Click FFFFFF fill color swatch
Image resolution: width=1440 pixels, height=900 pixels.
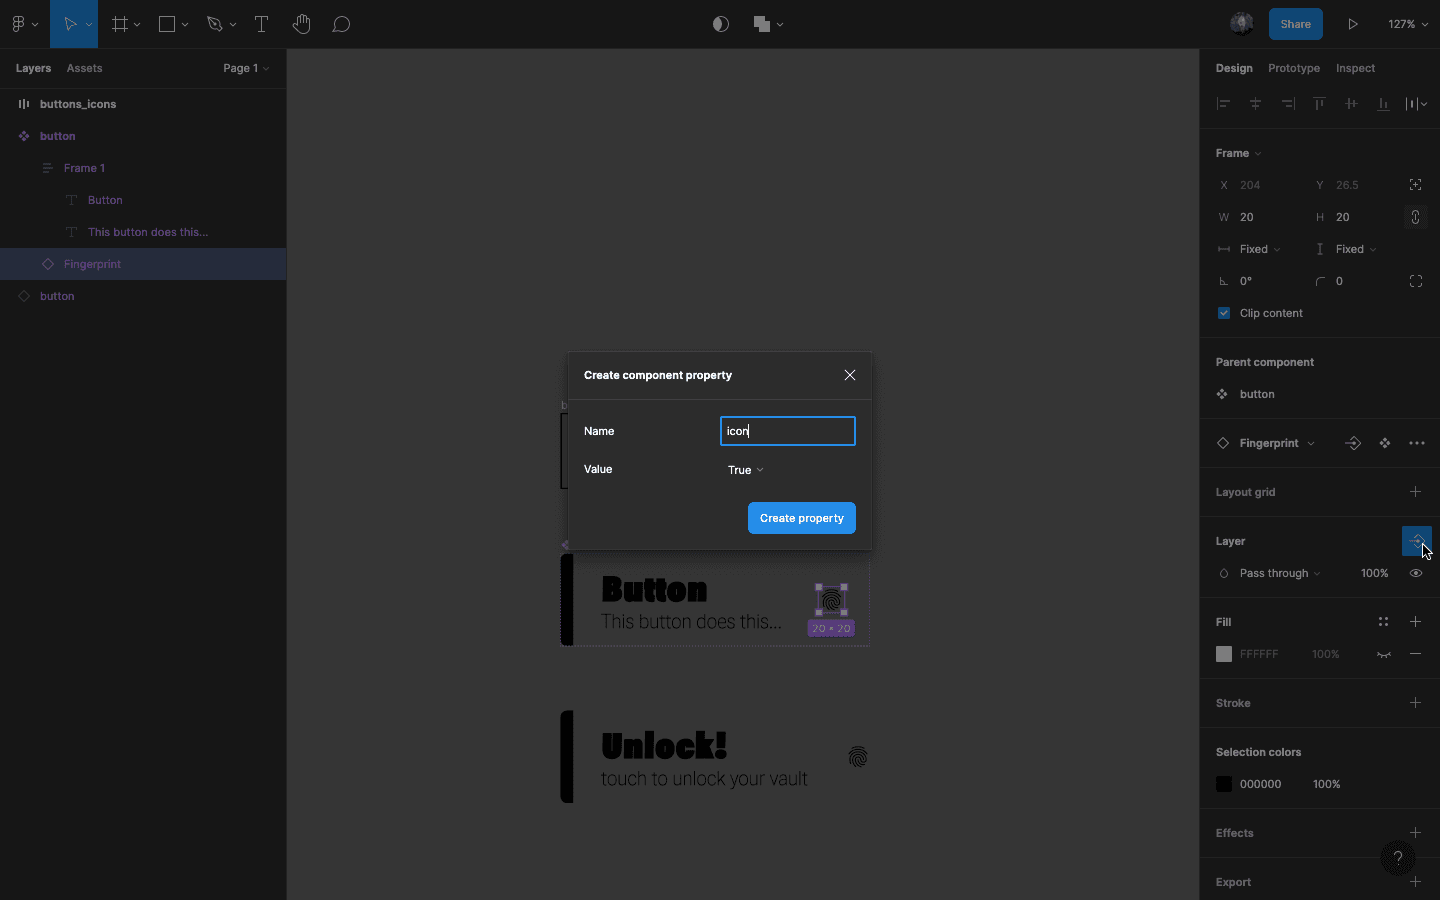pyautogui.click(x=1223, y=654)
